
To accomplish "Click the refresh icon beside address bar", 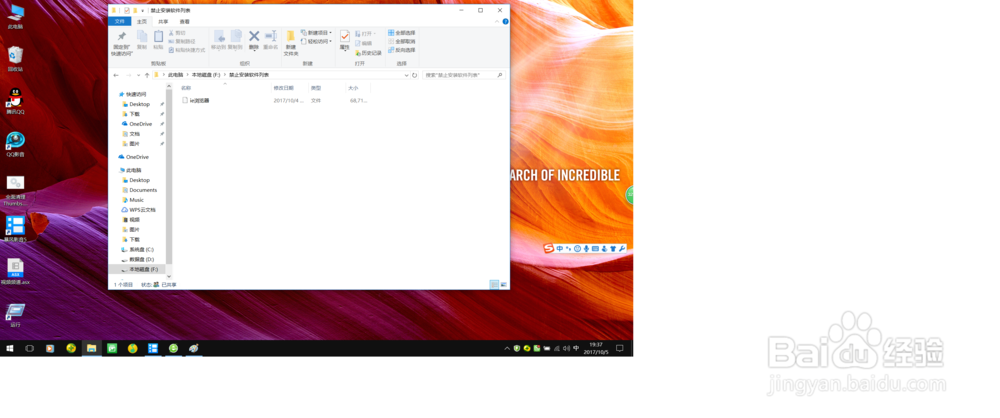I will 415,75.
